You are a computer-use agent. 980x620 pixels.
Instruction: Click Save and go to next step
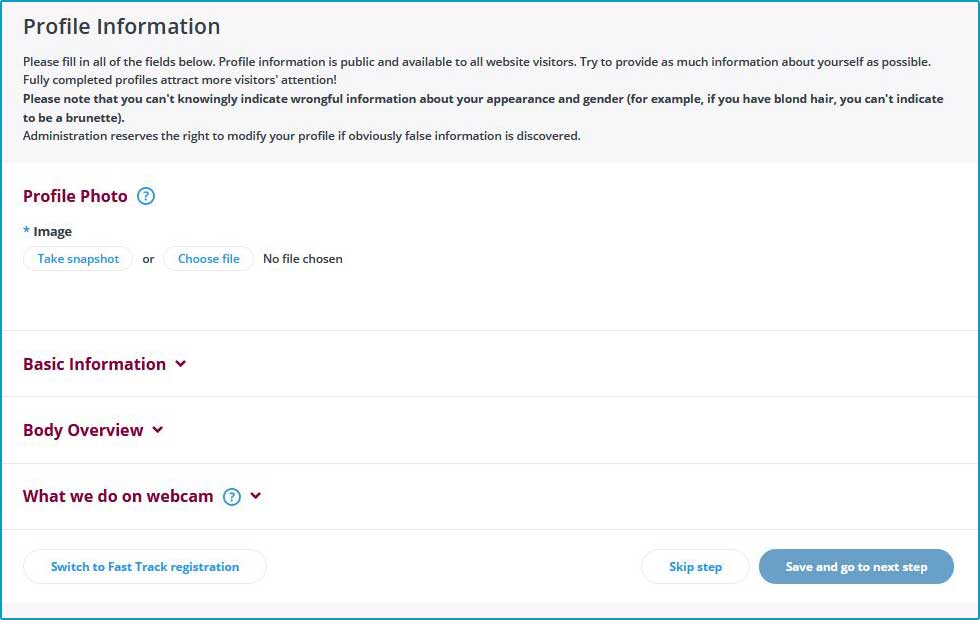(856, 567)
